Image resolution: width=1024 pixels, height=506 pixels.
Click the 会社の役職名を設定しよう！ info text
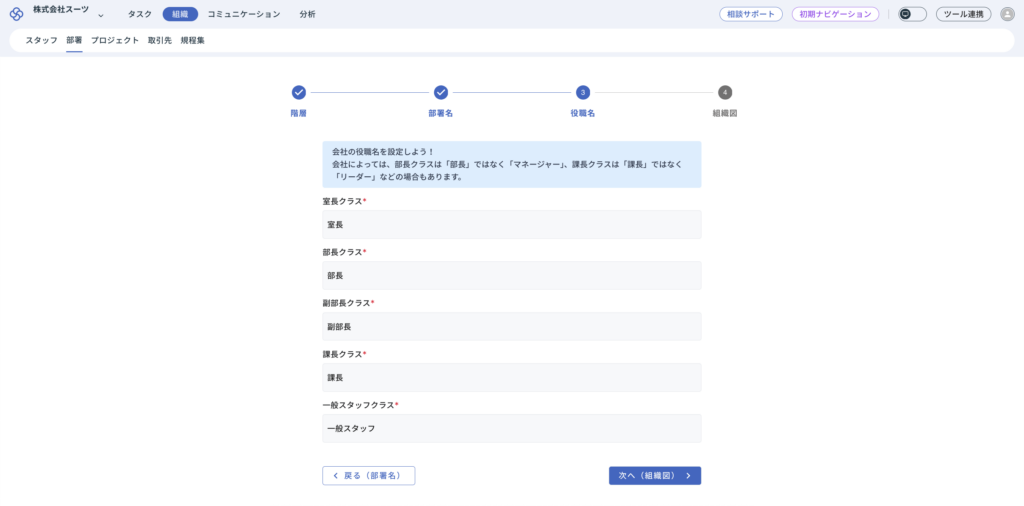[x=383, y=152]
